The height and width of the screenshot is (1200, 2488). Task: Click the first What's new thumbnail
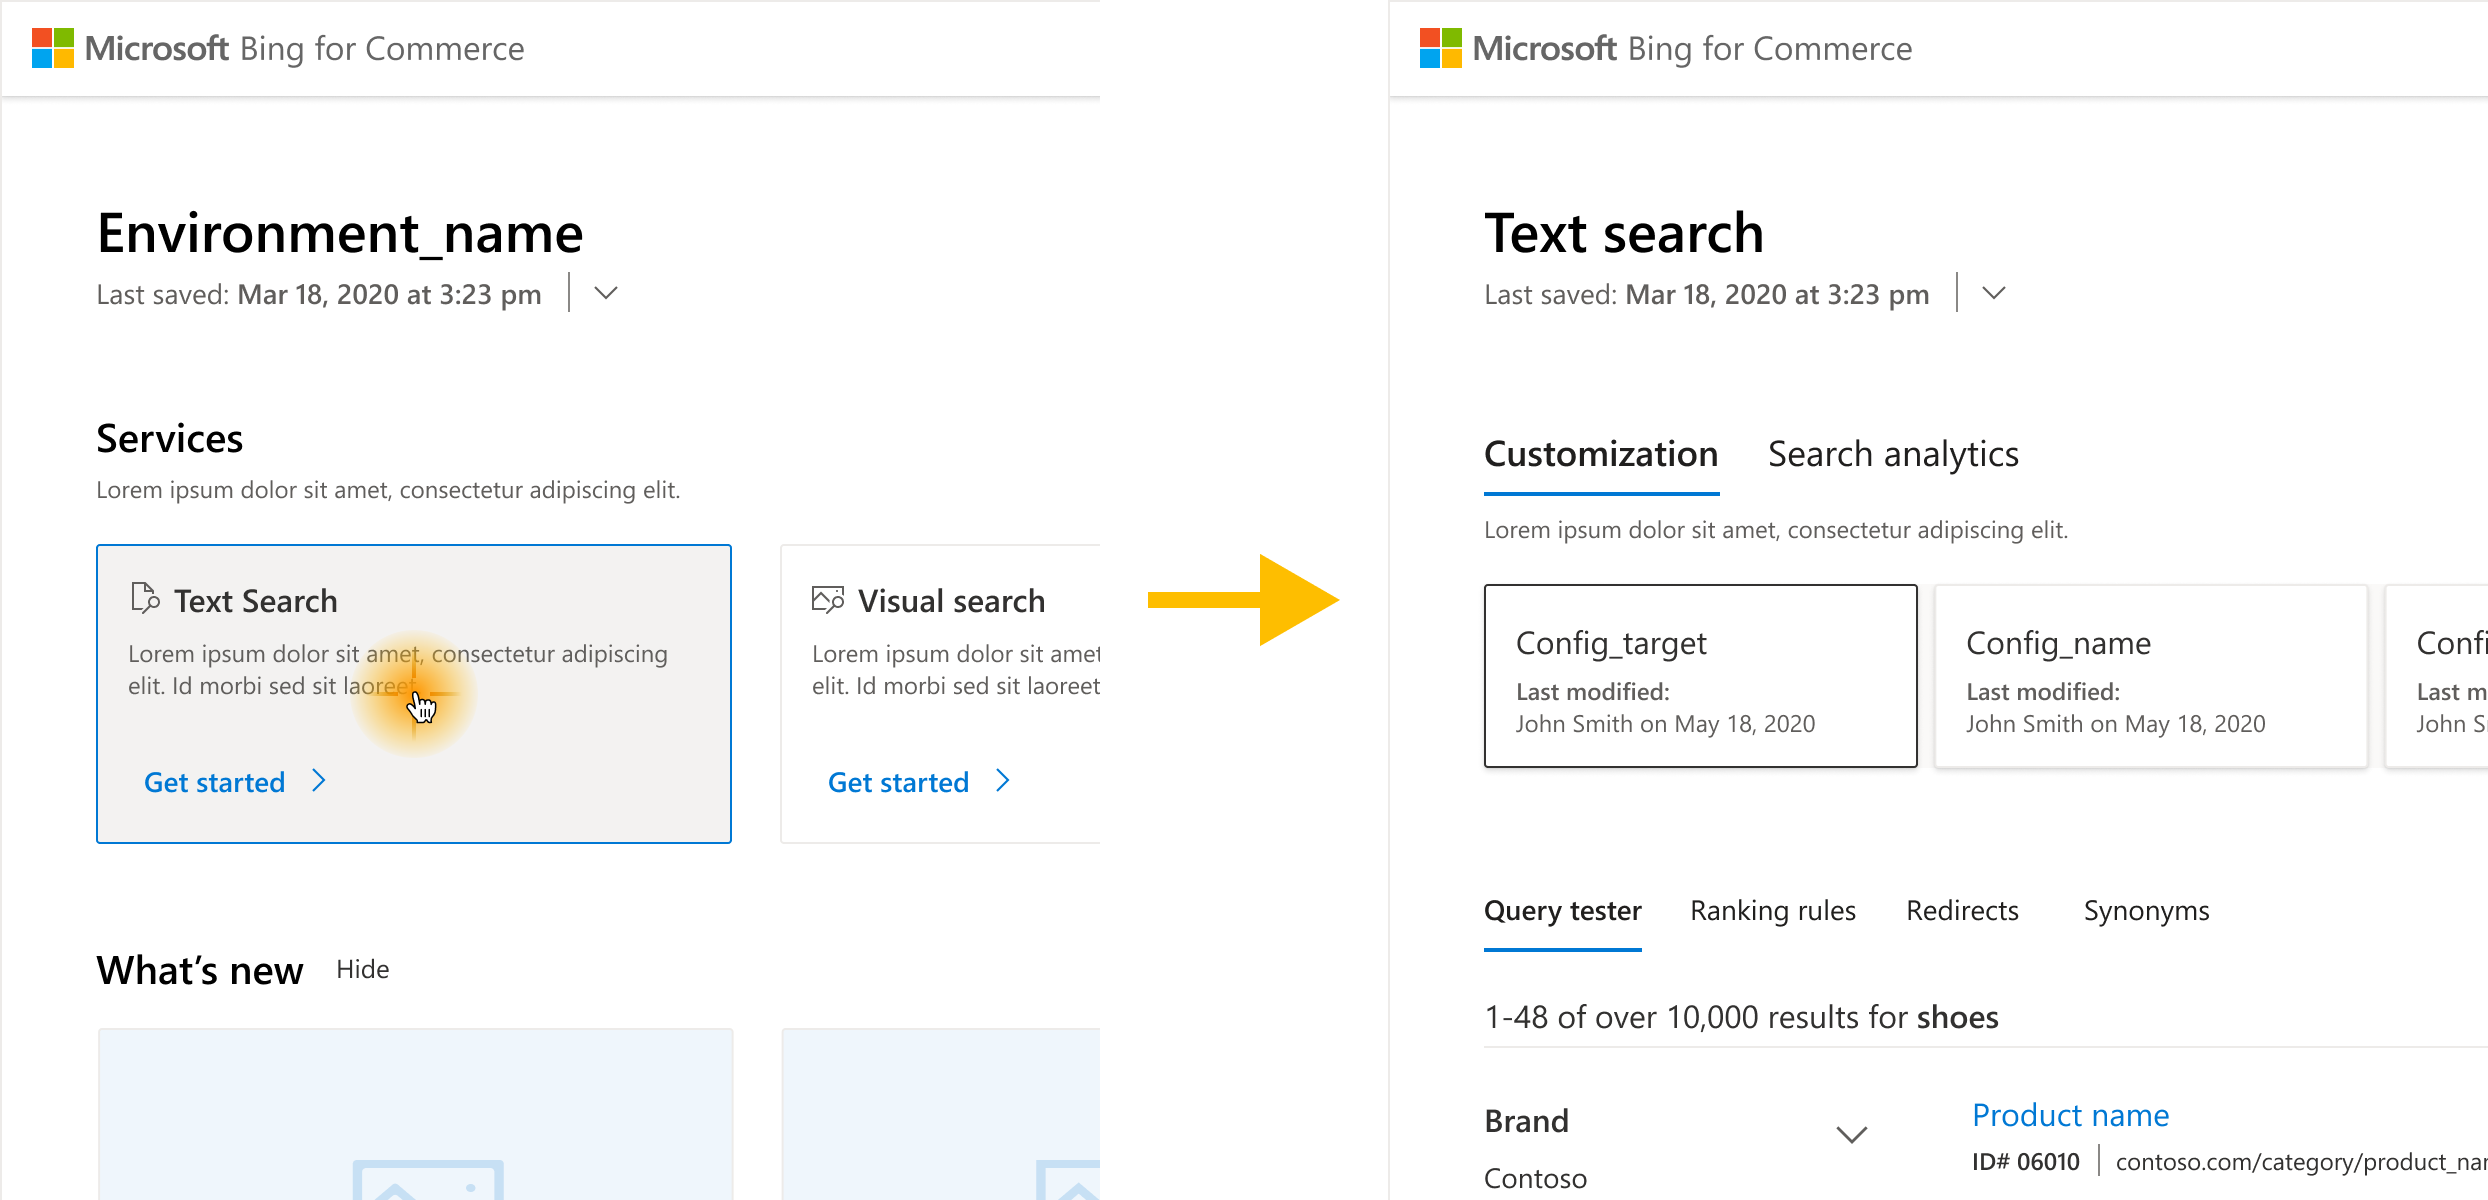[x=416, y=1114]
